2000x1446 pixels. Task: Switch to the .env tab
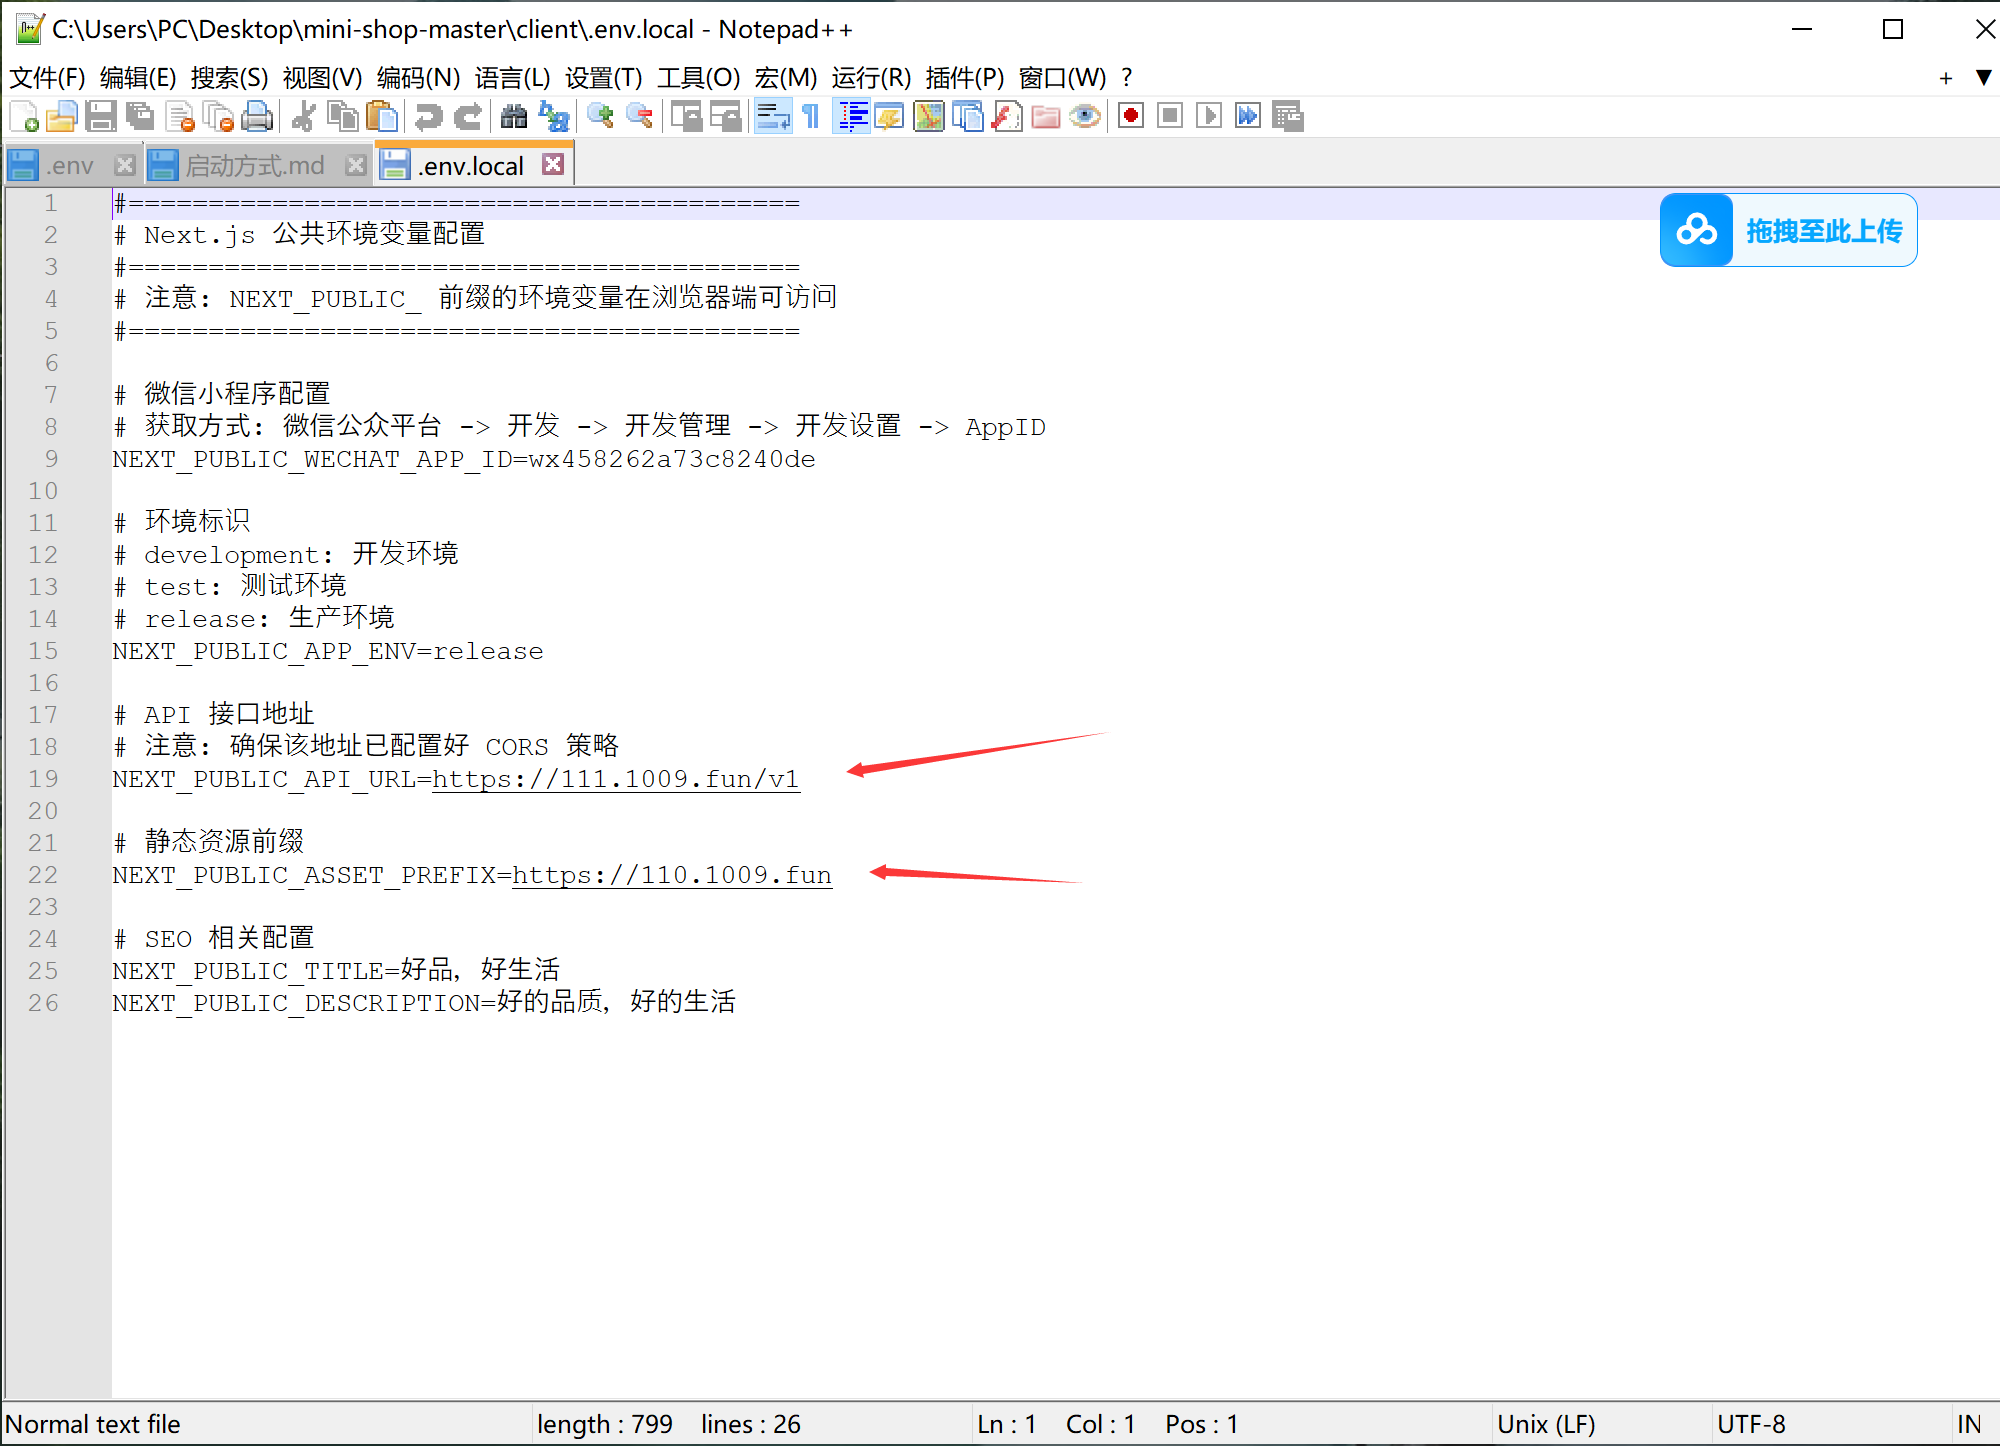70,166
